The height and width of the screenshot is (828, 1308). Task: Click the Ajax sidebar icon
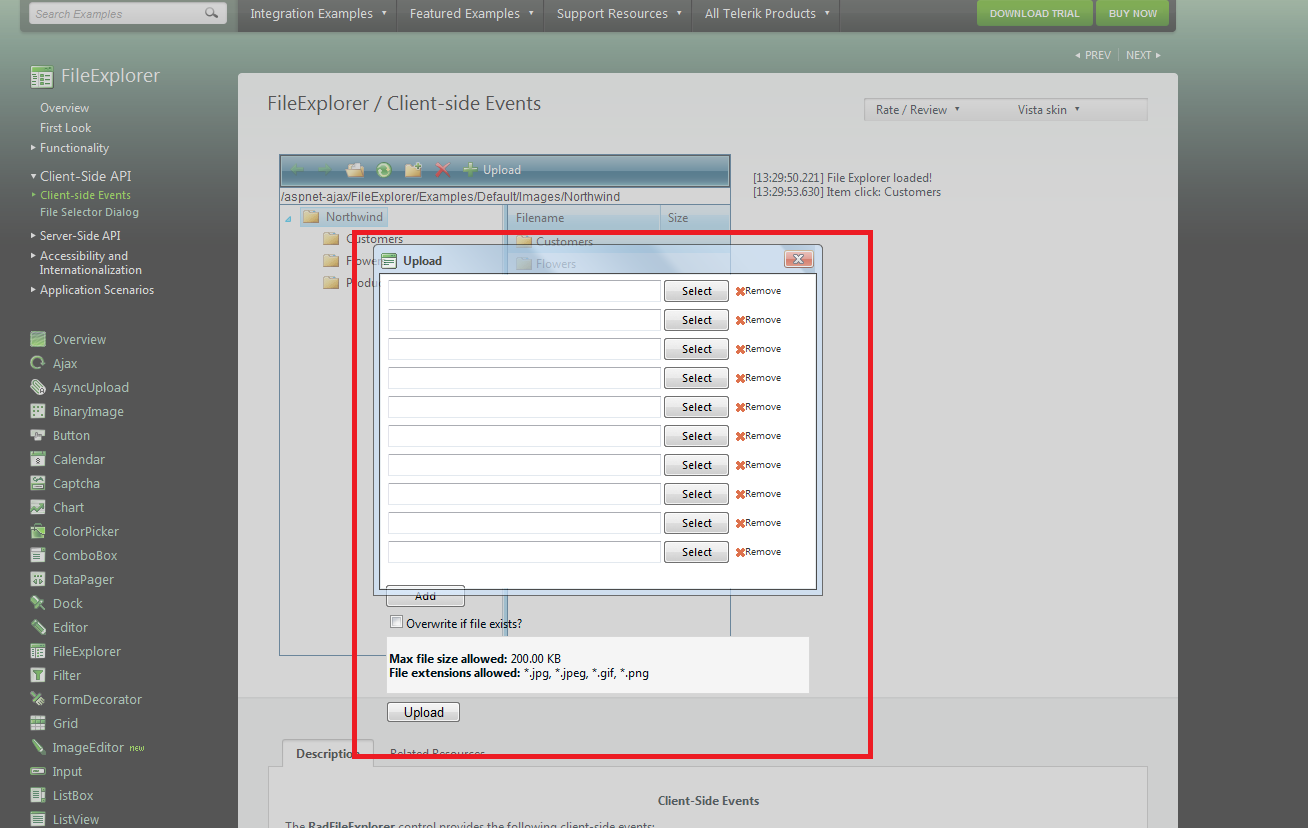click(x=38, y=363)
